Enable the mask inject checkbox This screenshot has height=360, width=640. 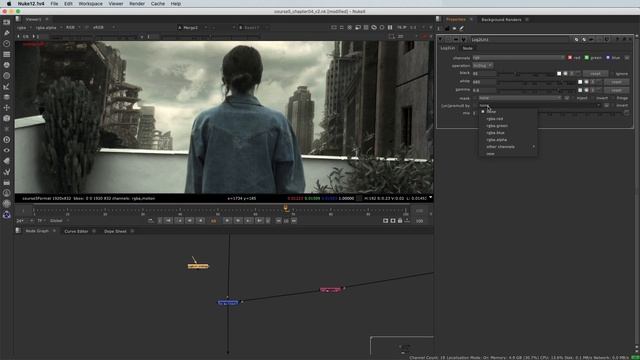point(574,98)
